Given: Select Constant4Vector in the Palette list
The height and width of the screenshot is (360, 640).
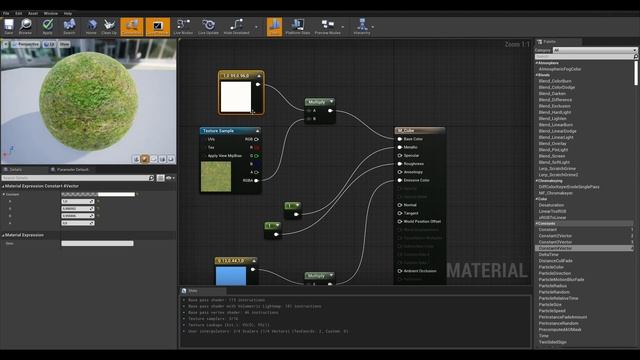Looking at the screenshot, I should (584, 248).
